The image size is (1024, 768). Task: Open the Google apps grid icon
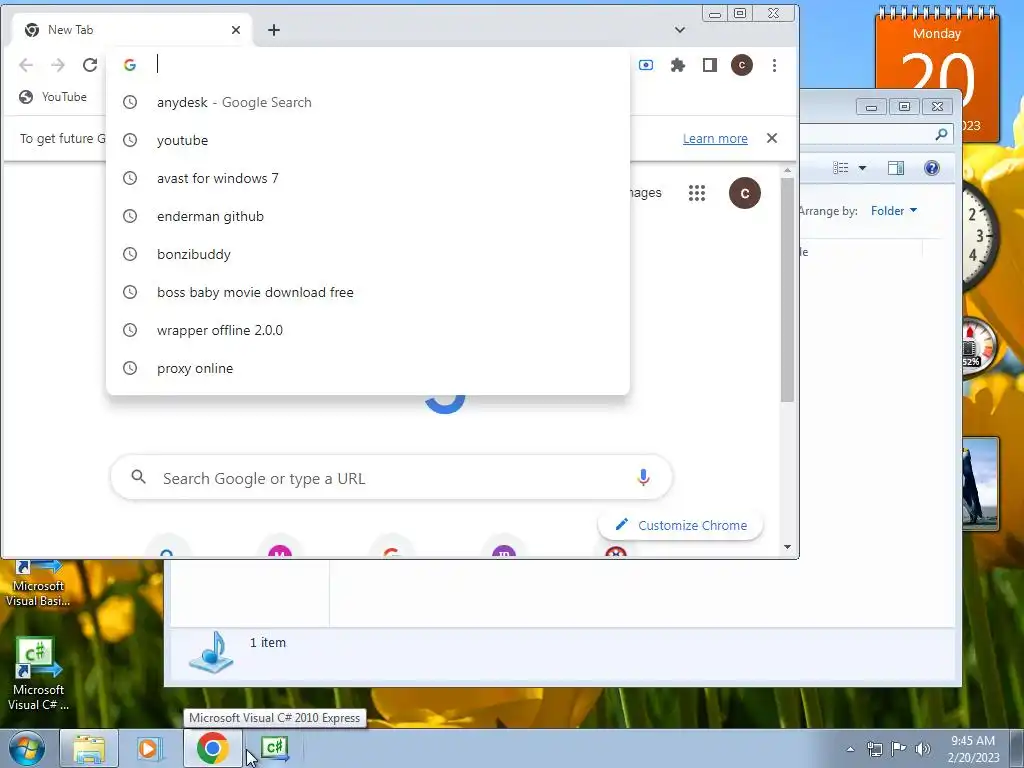click(697, 193)
